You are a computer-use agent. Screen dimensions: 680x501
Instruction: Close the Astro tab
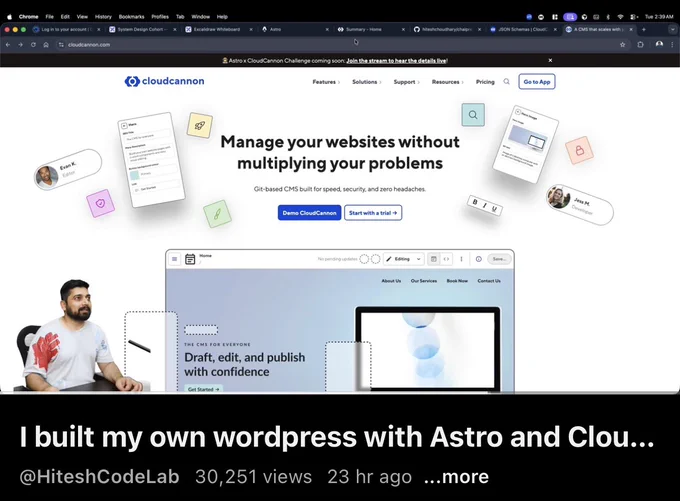[327, 29]
